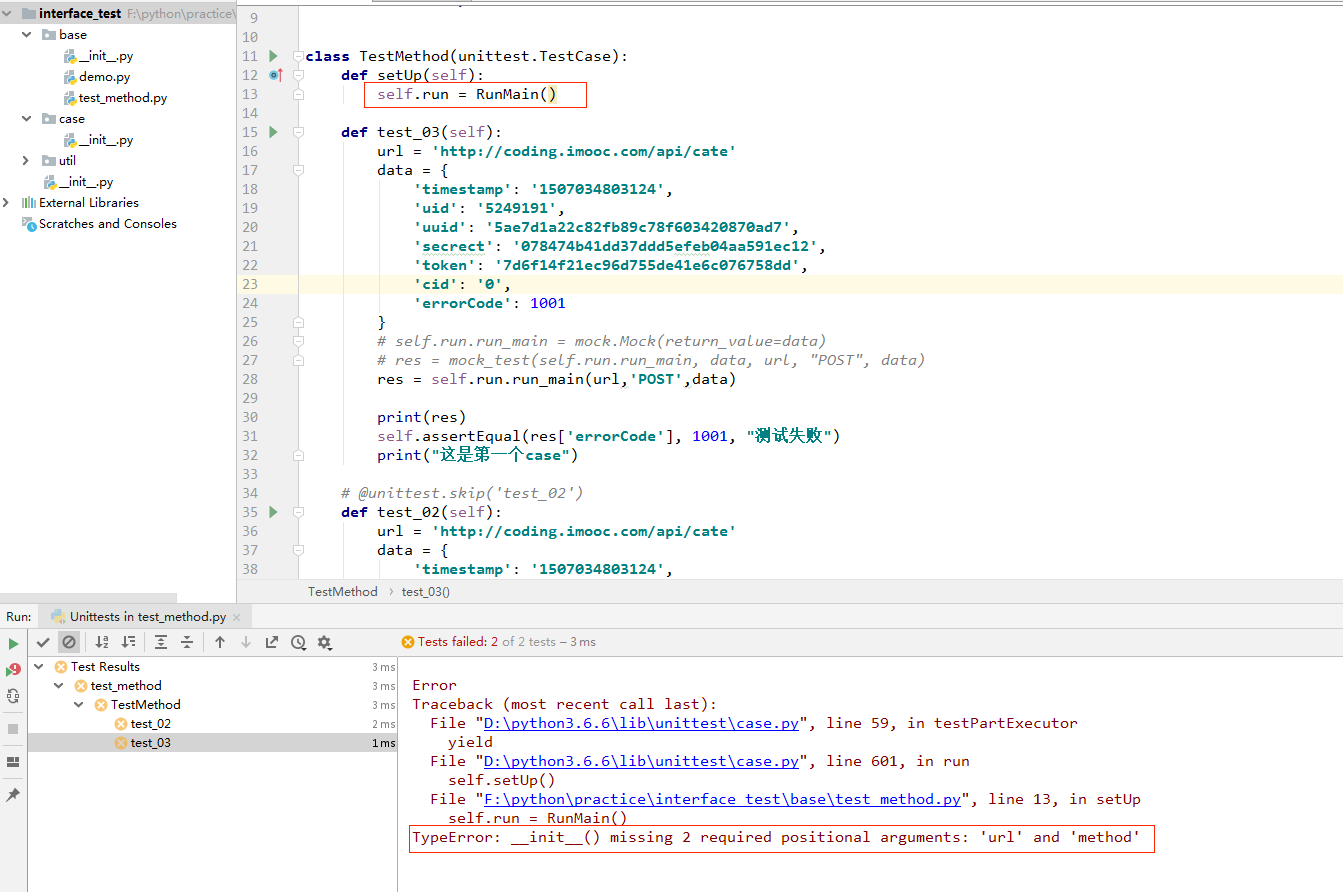Screen dimensions: 1343x892
Task: Click the self.assertEqual line in editor
Action: click(609, 437)
